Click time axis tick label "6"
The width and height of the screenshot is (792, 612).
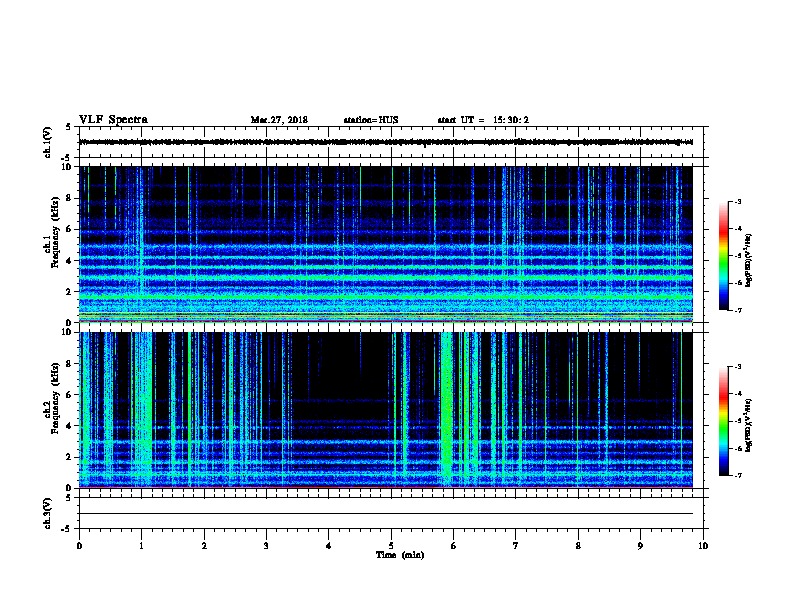[454, 546]
